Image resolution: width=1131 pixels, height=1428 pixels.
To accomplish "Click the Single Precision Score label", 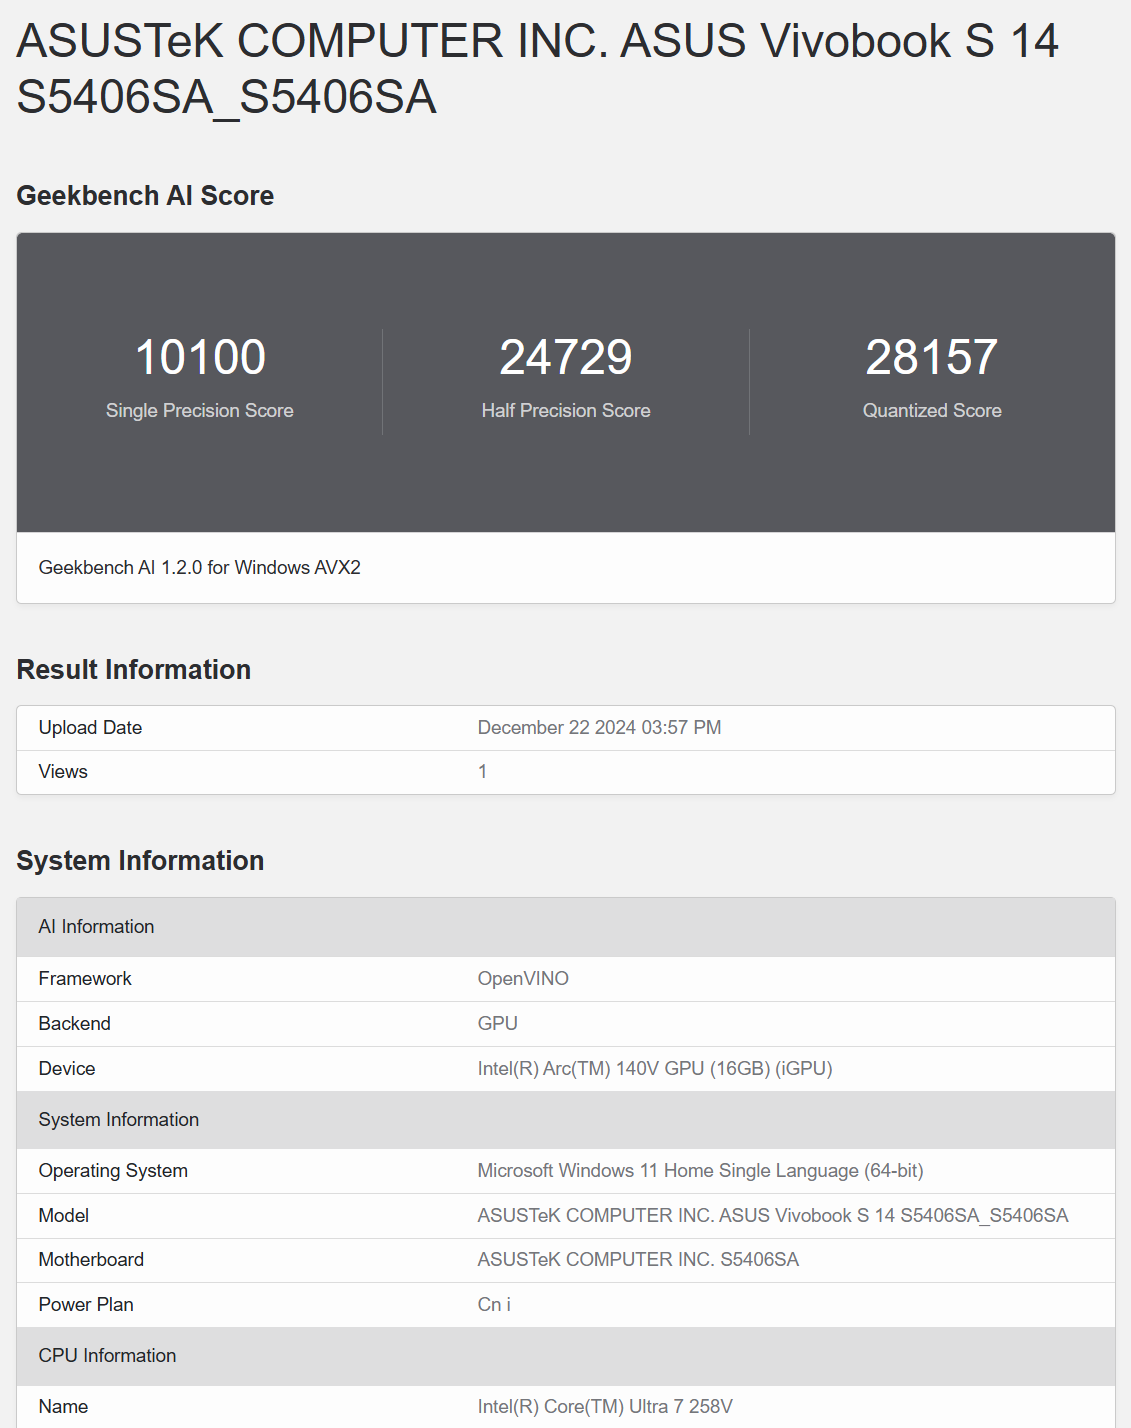I will [x=200, y=410].
